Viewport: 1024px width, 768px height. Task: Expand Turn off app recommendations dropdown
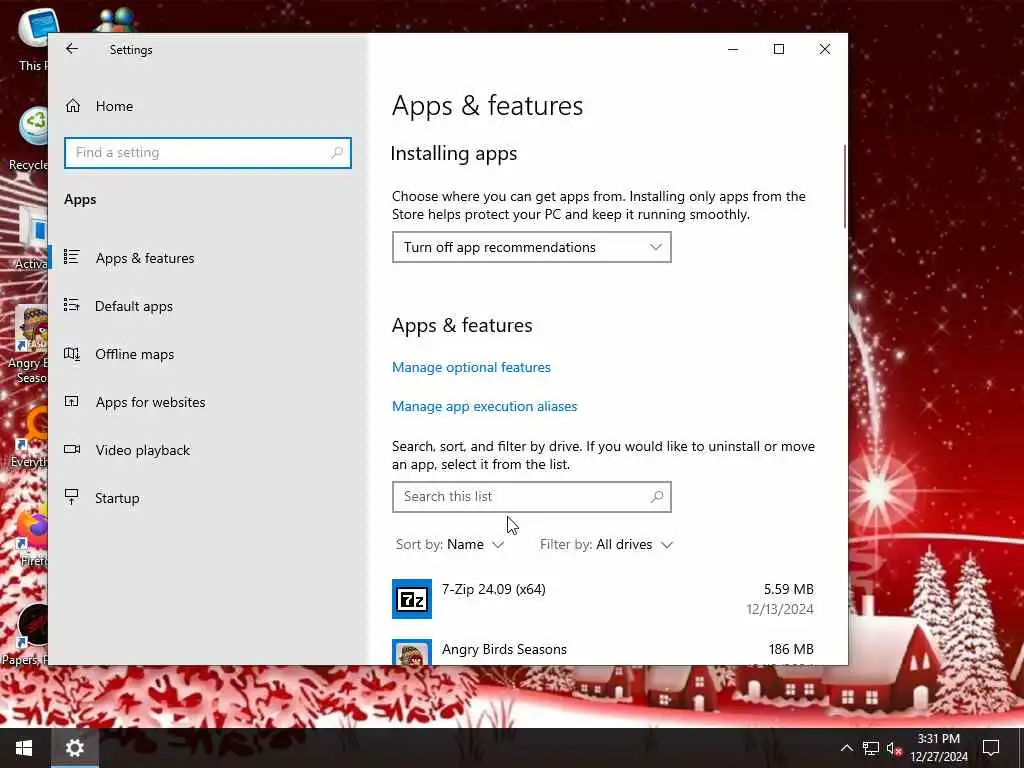pos(532,247)
